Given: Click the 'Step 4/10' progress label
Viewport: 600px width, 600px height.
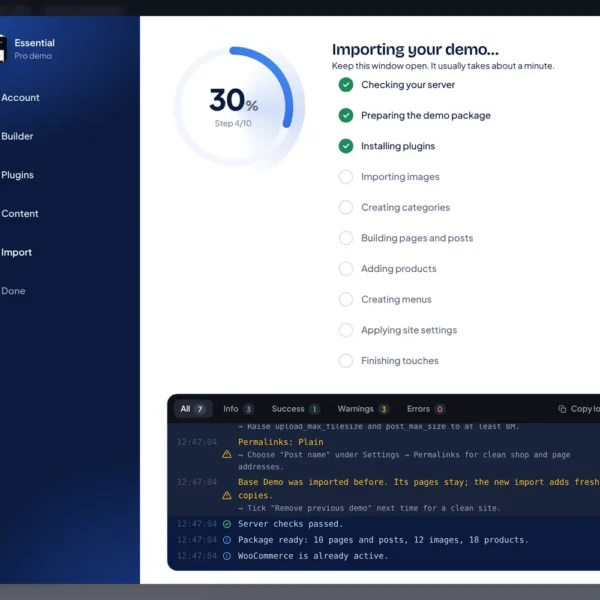Looking at the screenshot, I should [x=233, y=123].
